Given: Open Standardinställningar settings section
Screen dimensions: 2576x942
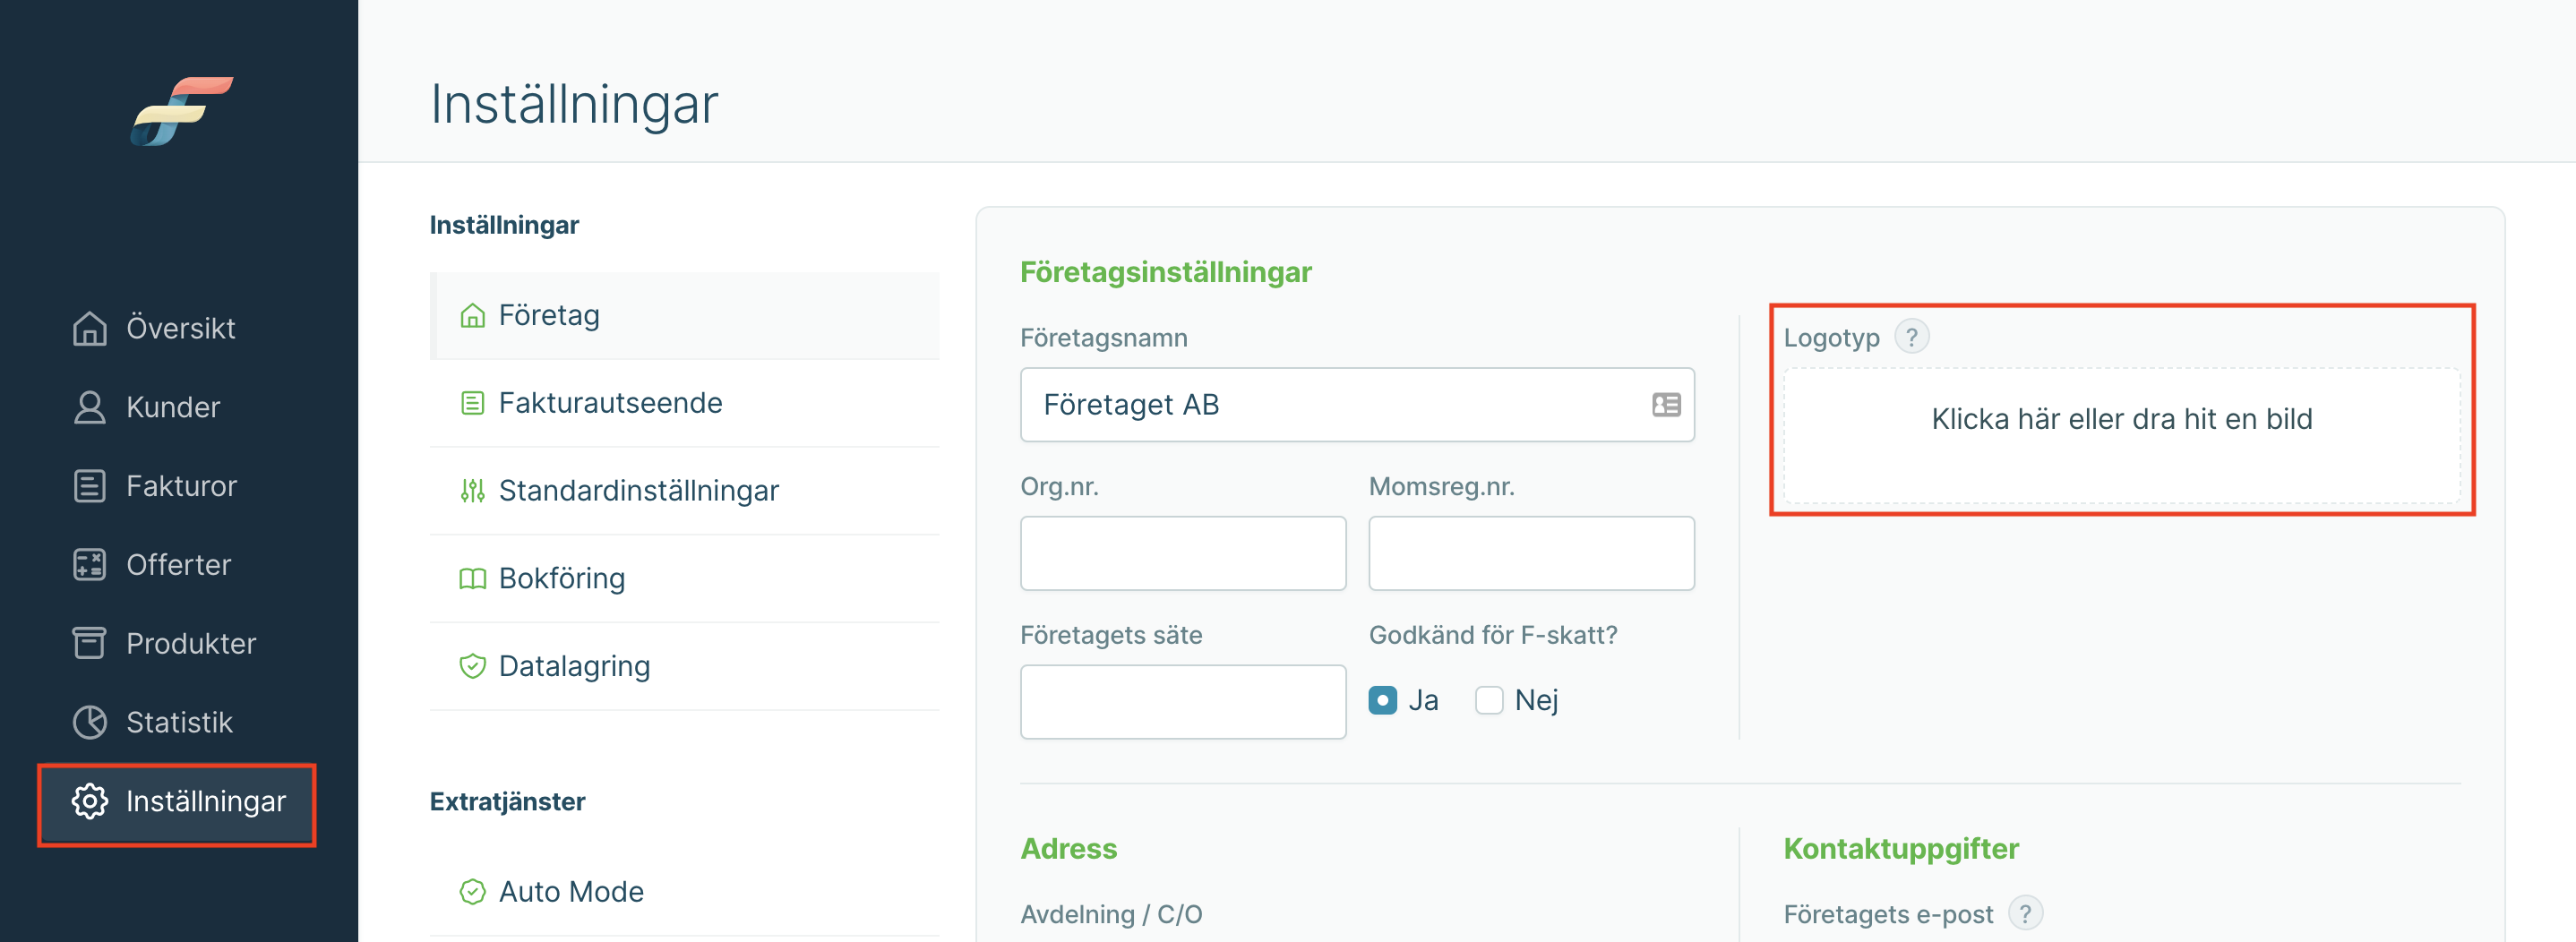Looking at the screenshot, I should (685, 491).
